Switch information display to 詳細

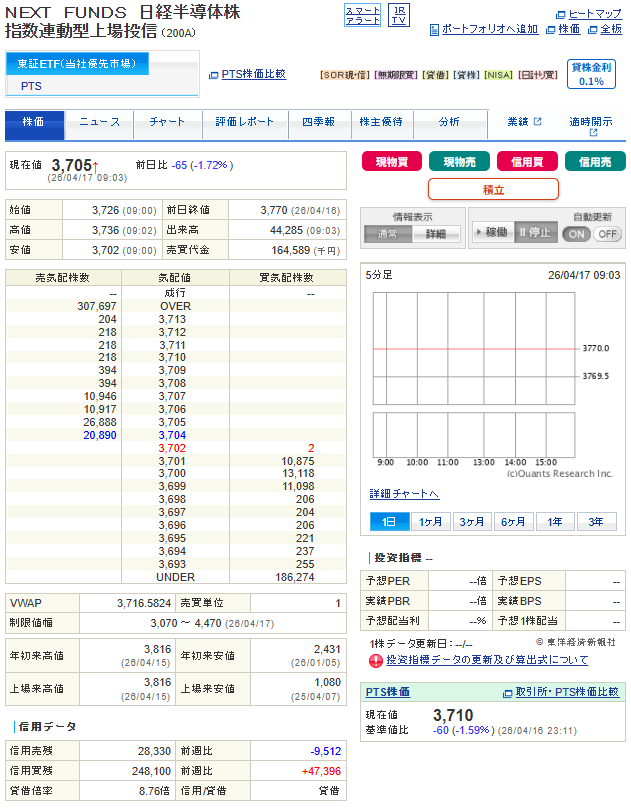coord(436,233)
